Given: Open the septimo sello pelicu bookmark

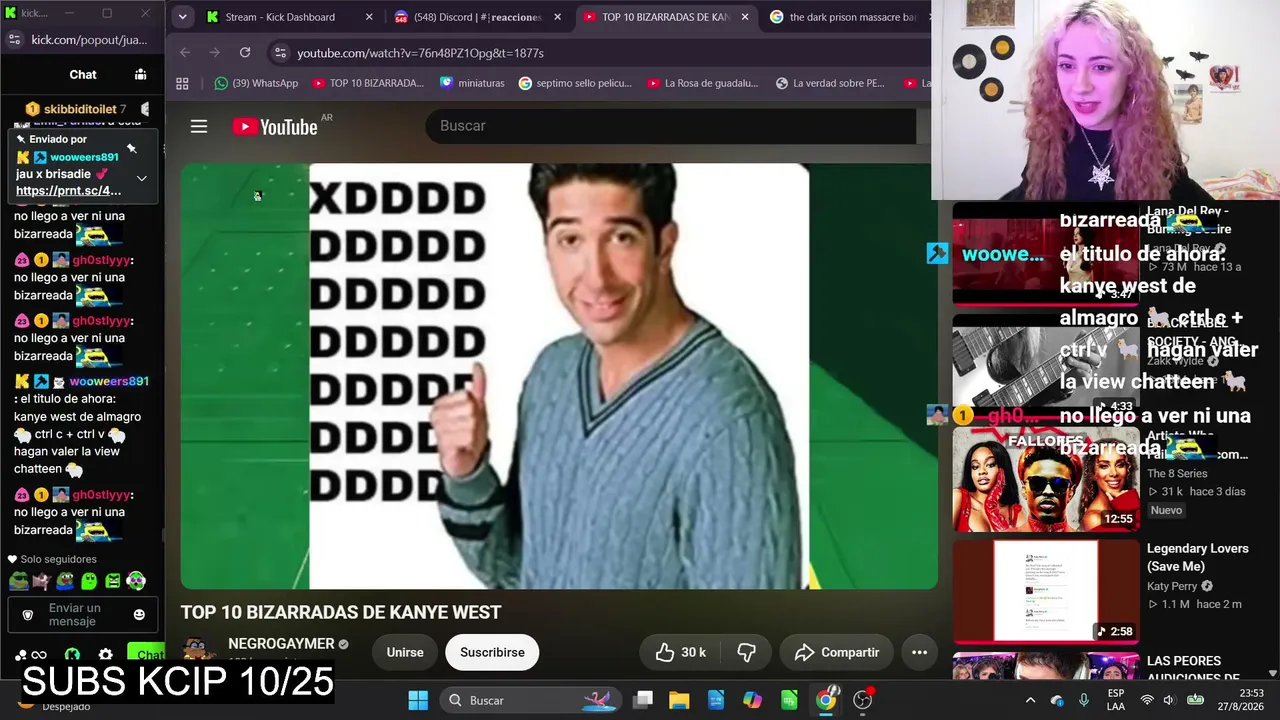Looking at the screenshot, I should 574,83.
